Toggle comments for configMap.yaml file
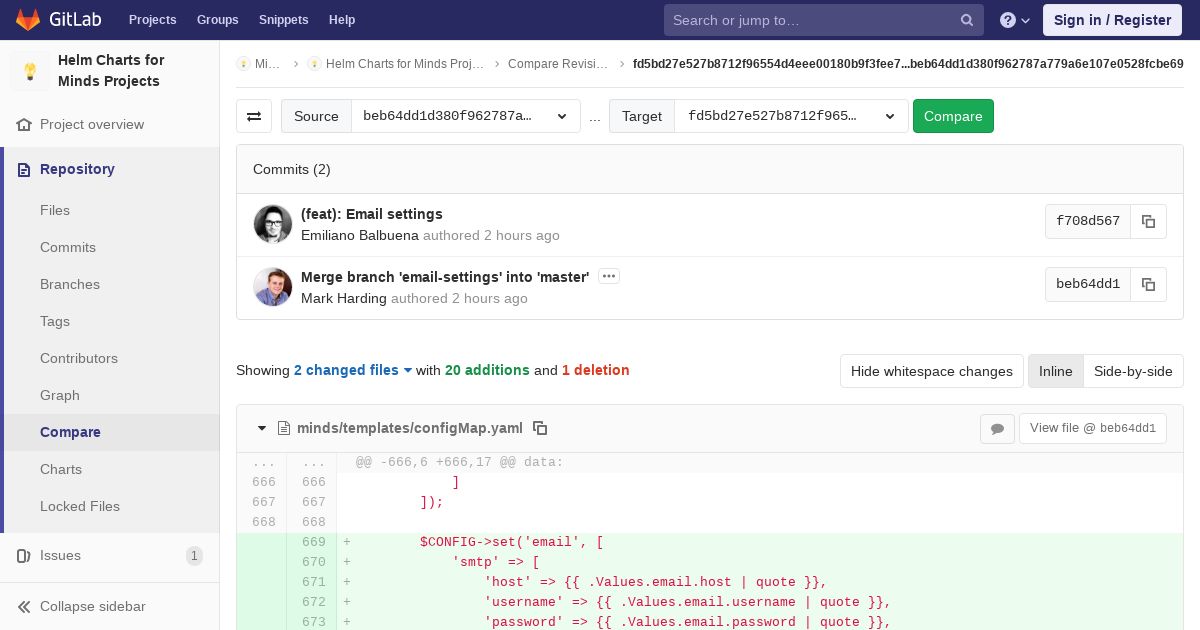 (x=997, y=428)
